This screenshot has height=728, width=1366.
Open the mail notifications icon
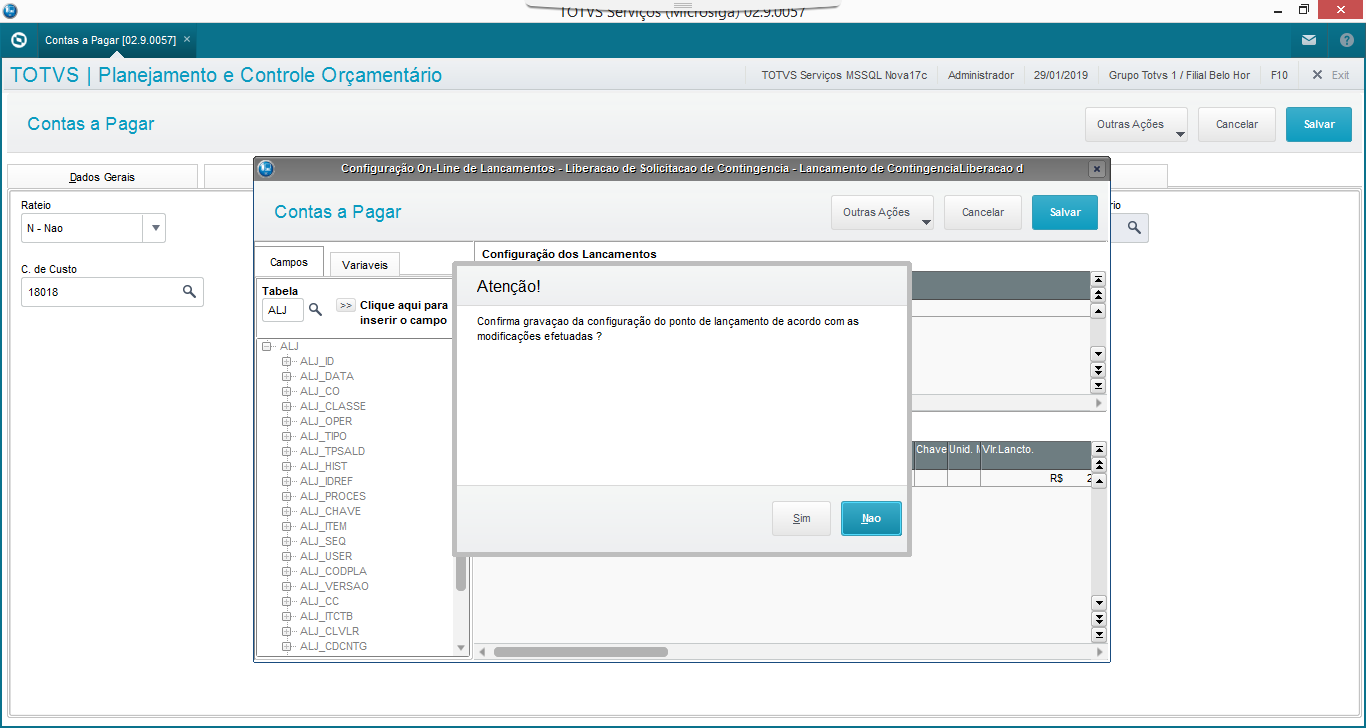1309,40
